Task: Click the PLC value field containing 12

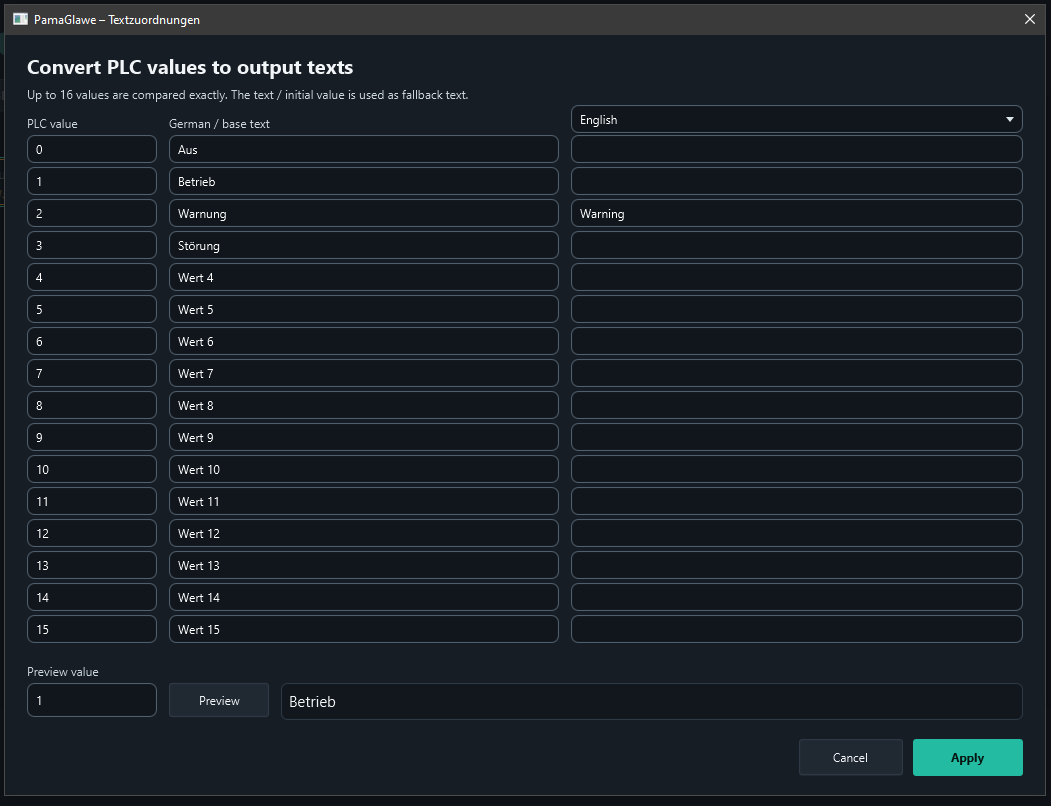Action: tap(92, 533)
